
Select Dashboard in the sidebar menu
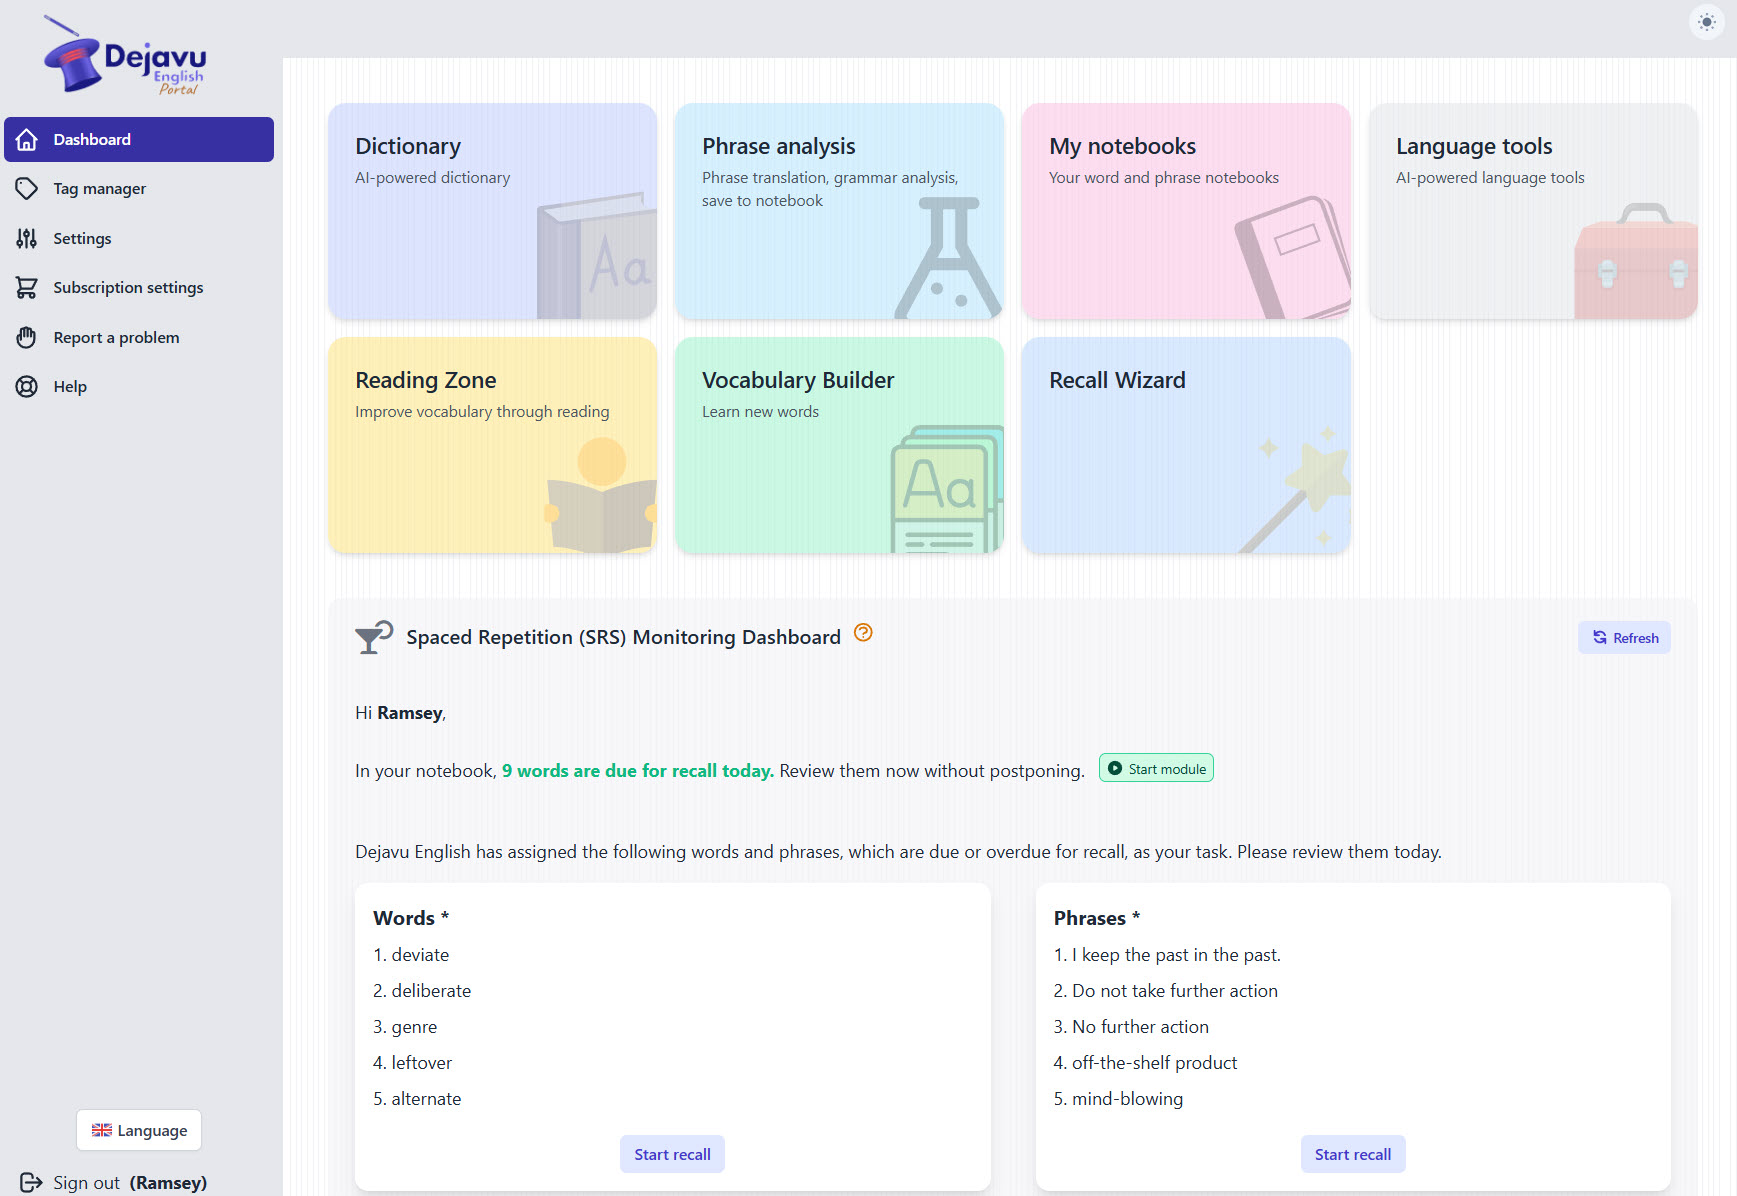(139, 140)
